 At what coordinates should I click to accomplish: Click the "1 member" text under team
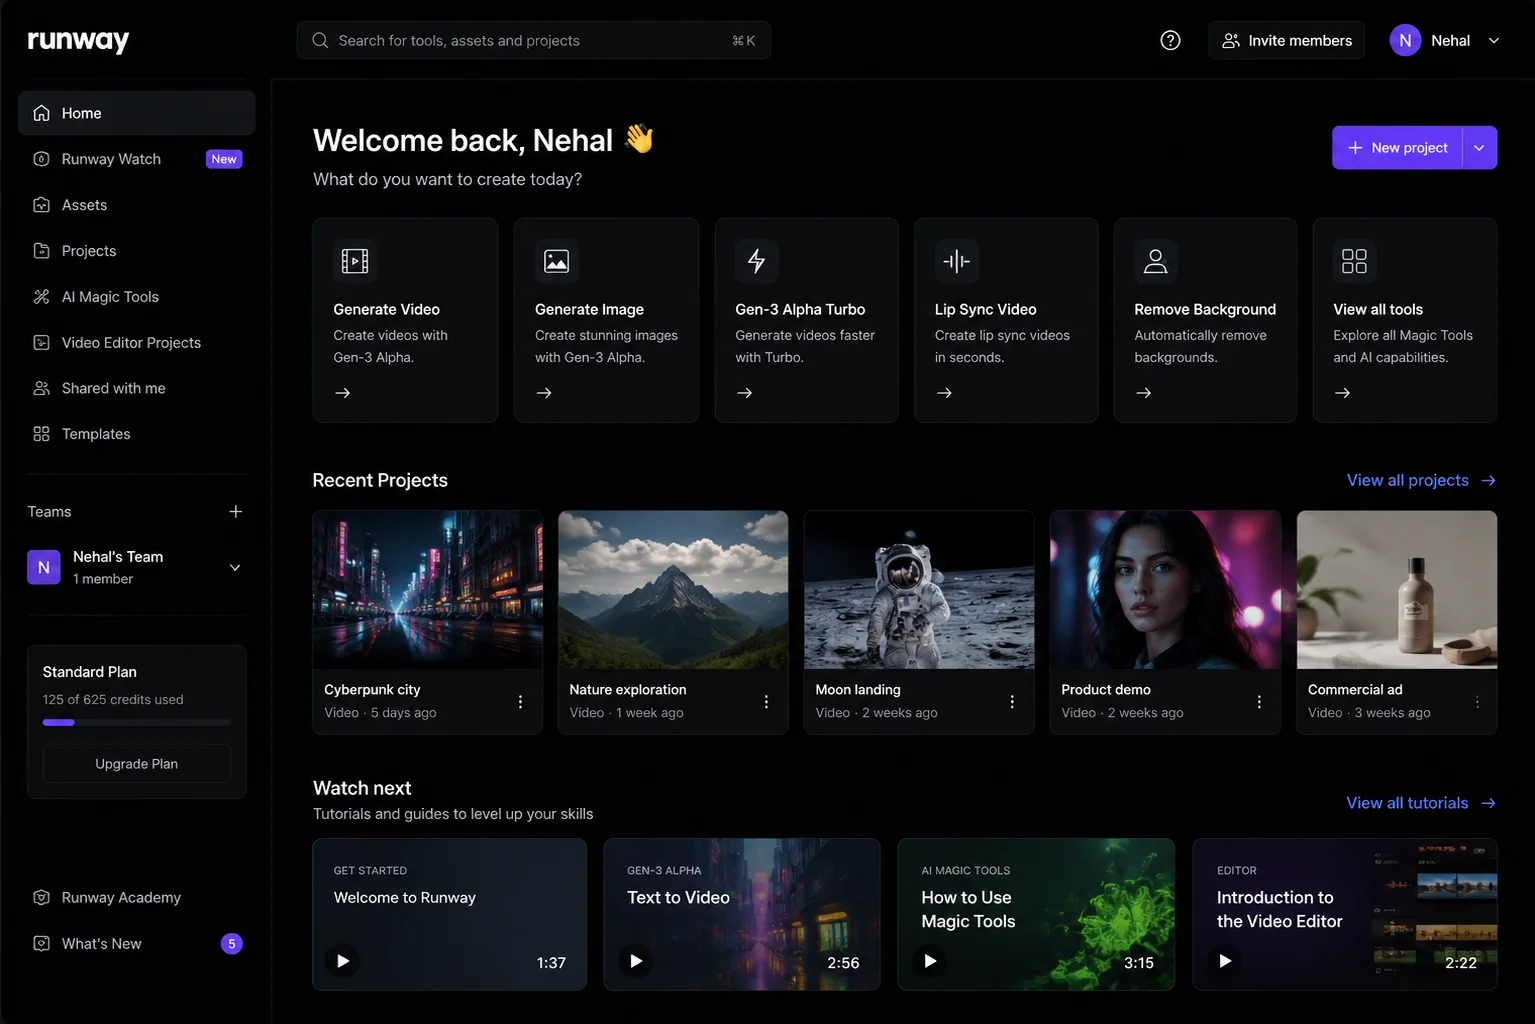(x=103, y=579)
